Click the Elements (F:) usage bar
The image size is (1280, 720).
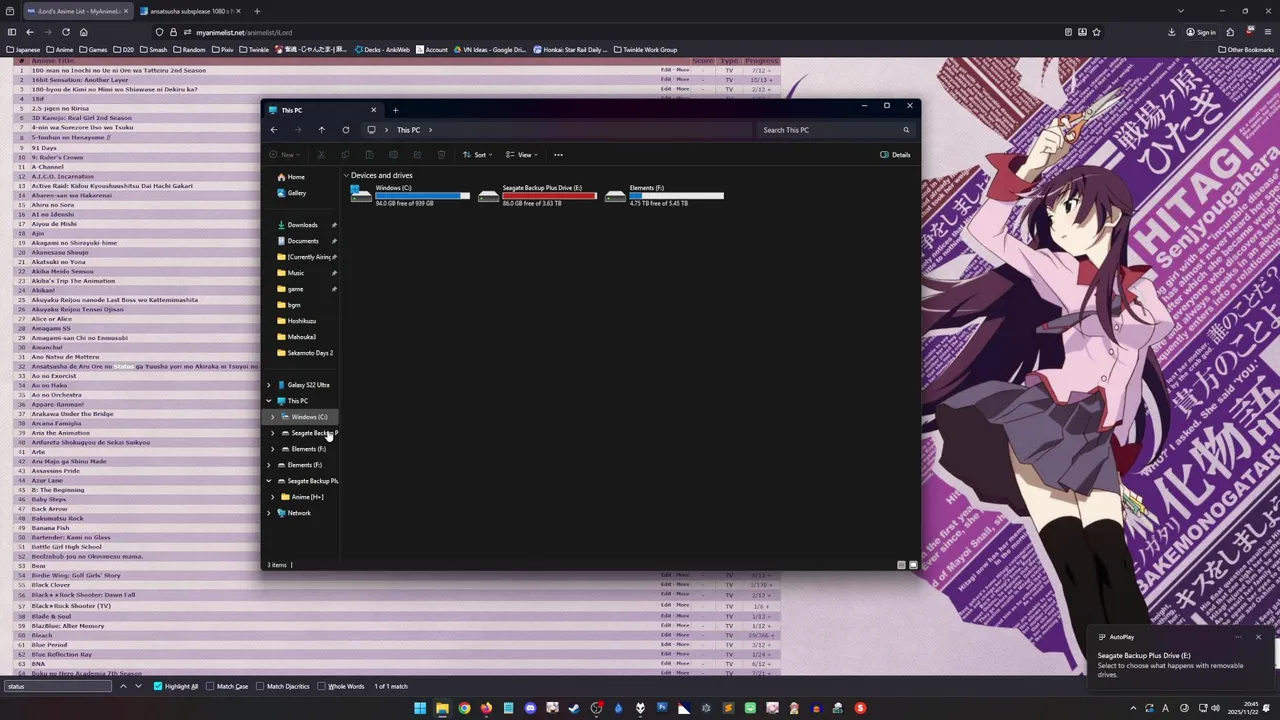pos(676,195)
